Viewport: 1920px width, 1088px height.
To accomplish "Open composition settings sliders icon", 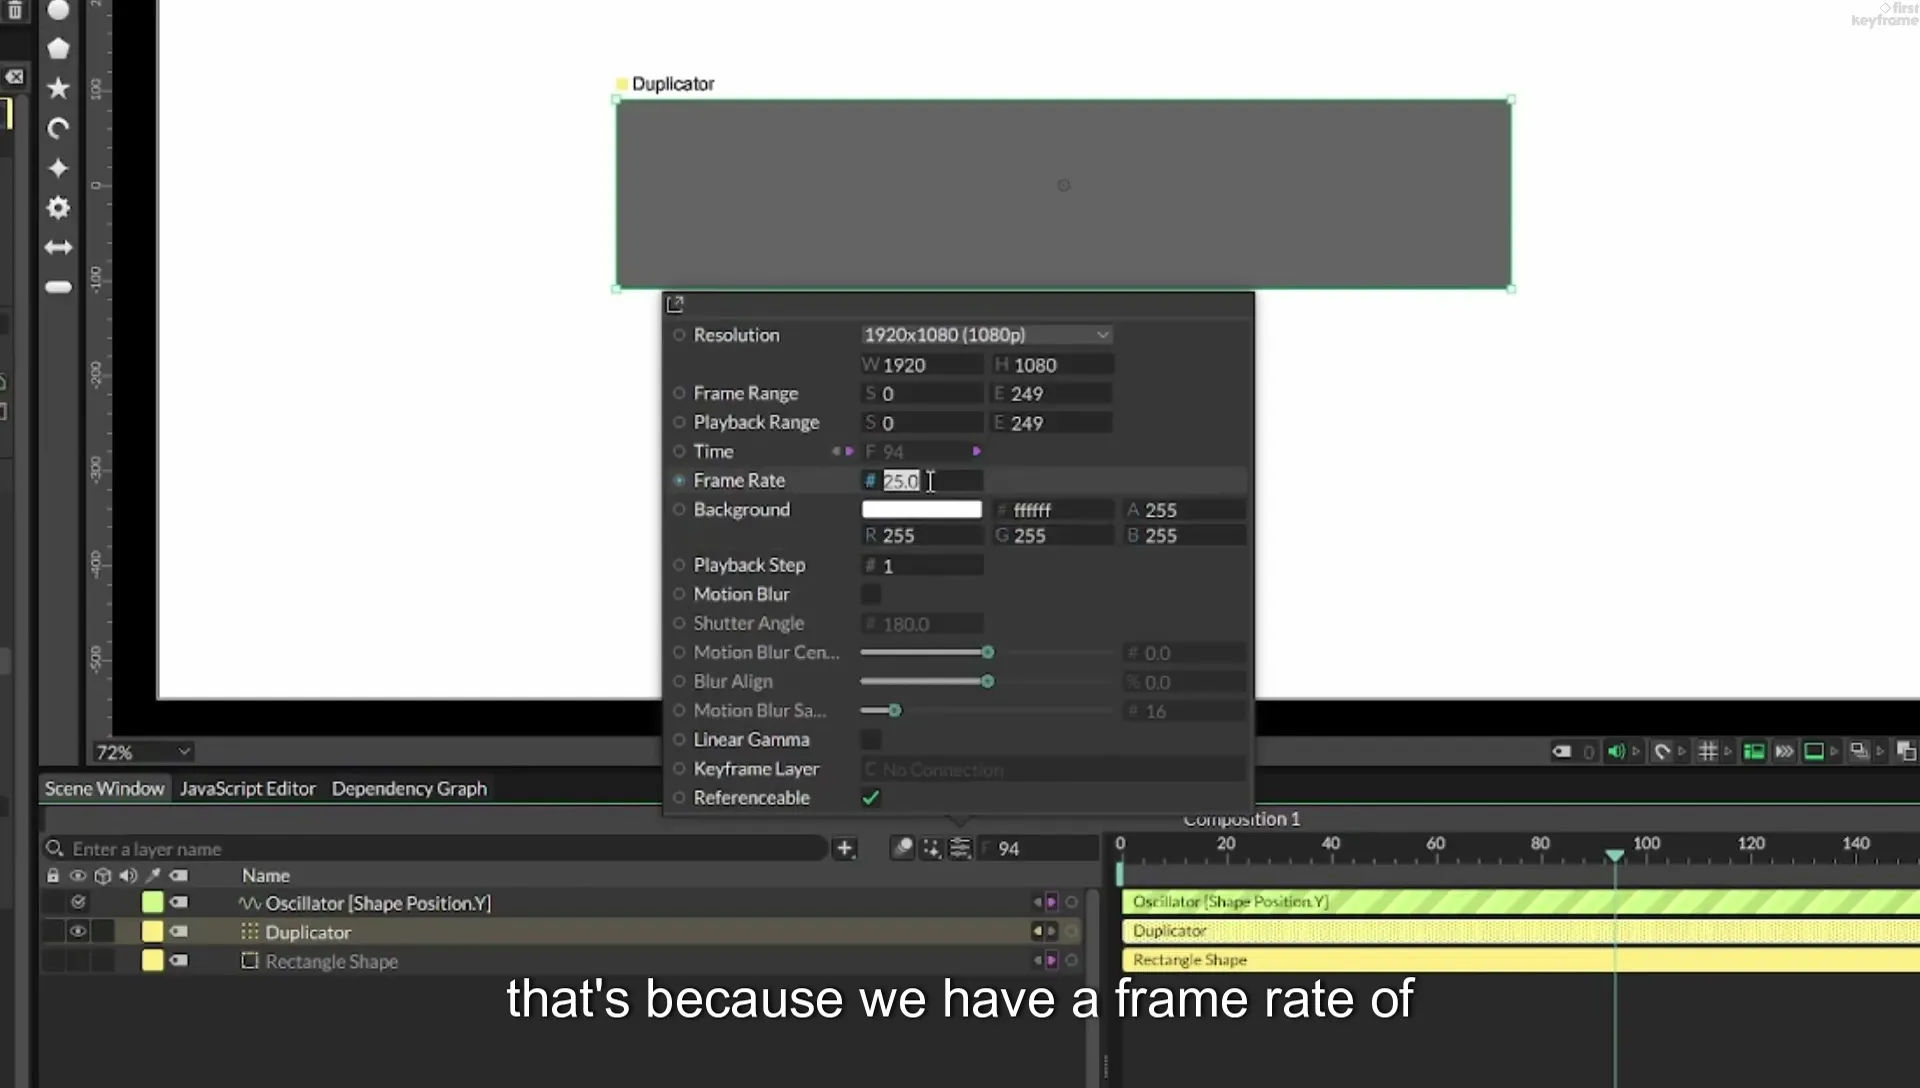I will point(960,849).
